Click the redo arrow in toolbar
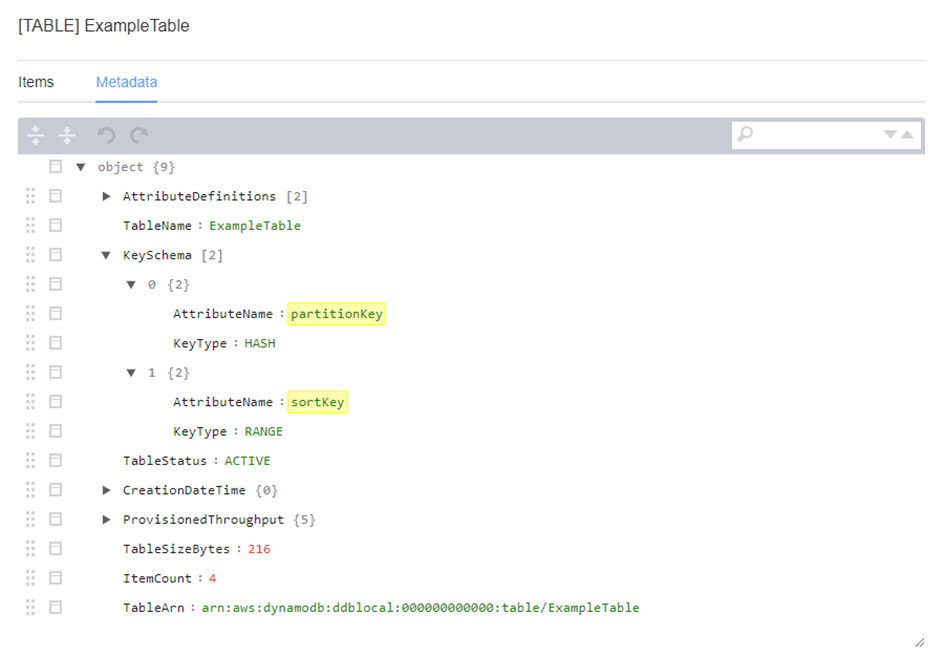Screen dimensions: 945x656 (139, 135)
